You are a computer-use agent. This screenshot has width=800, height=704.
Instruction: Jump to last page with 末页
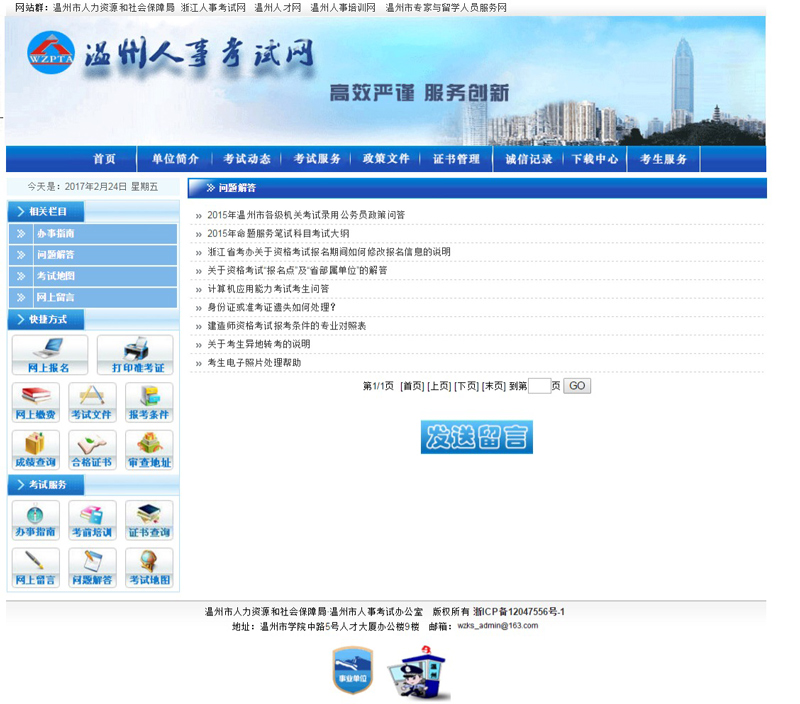pyautogui.click(x=493, y=386)
